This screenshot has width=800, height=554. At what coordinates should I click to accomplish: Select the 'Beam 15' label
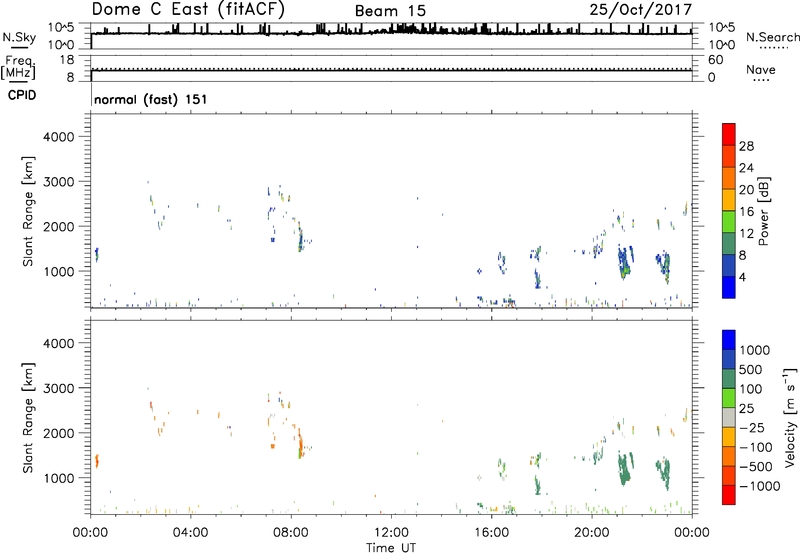(390, 11)
